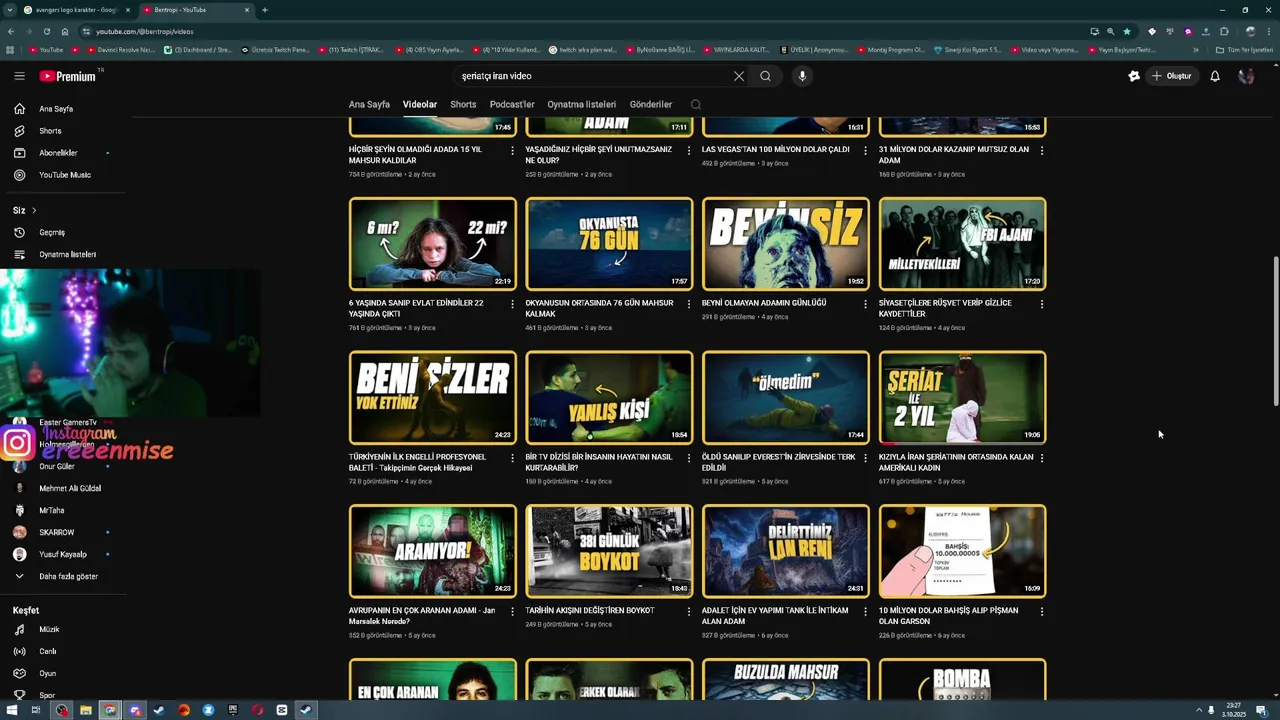Open the YouTube hamburger guide menu
Image resolution: width=1280 pixels, height=720 pixels.
point(19,76)
